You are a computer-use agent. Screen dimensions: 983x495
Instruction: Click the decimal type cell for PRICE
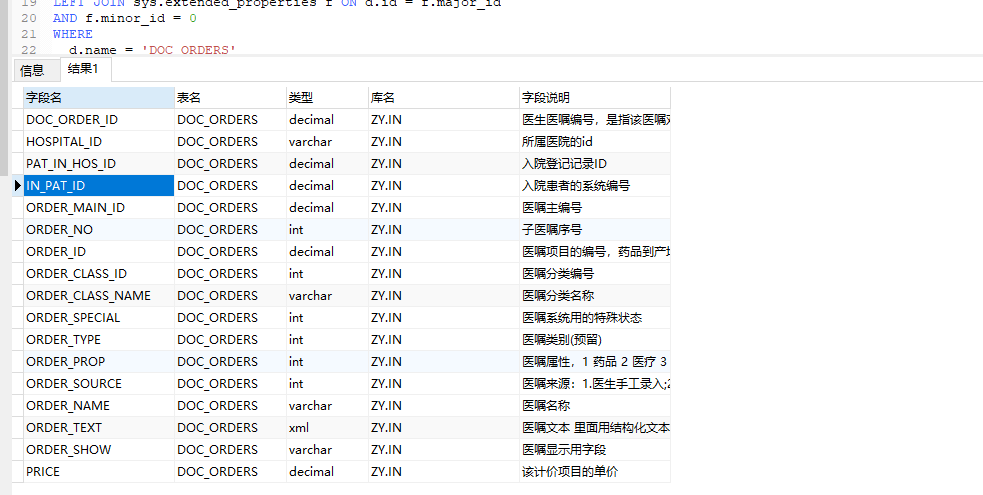click(327, 471)
